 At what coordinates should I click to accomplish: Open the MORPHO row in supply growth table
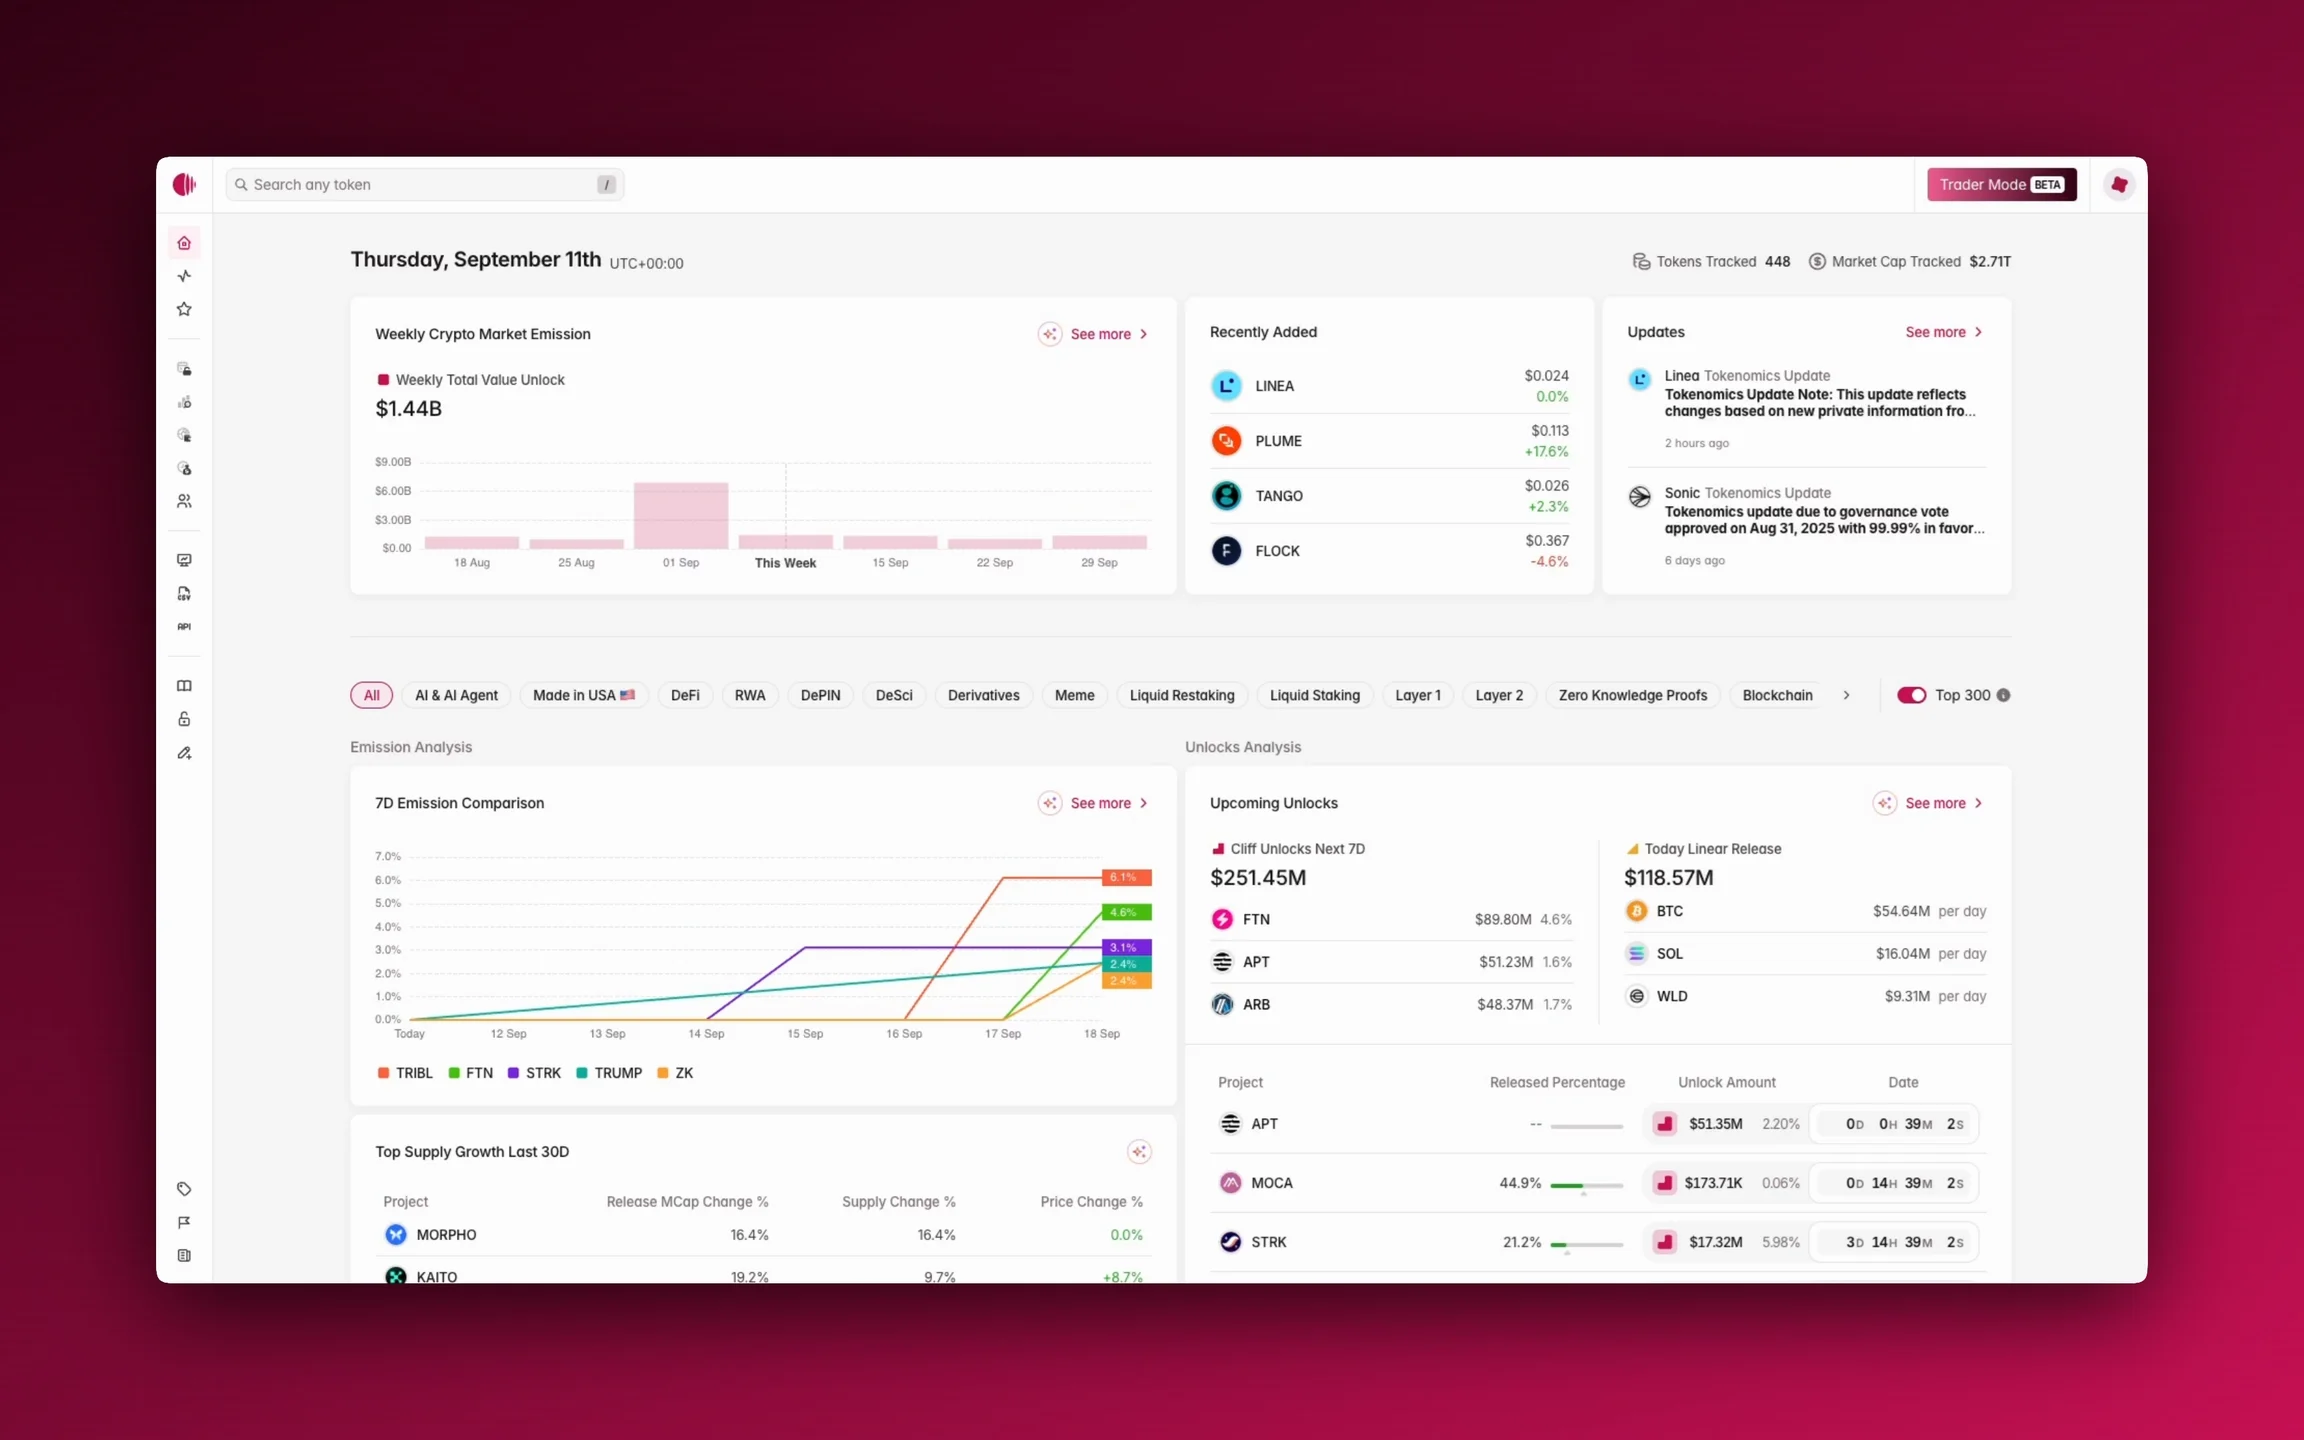point(763,1235)
